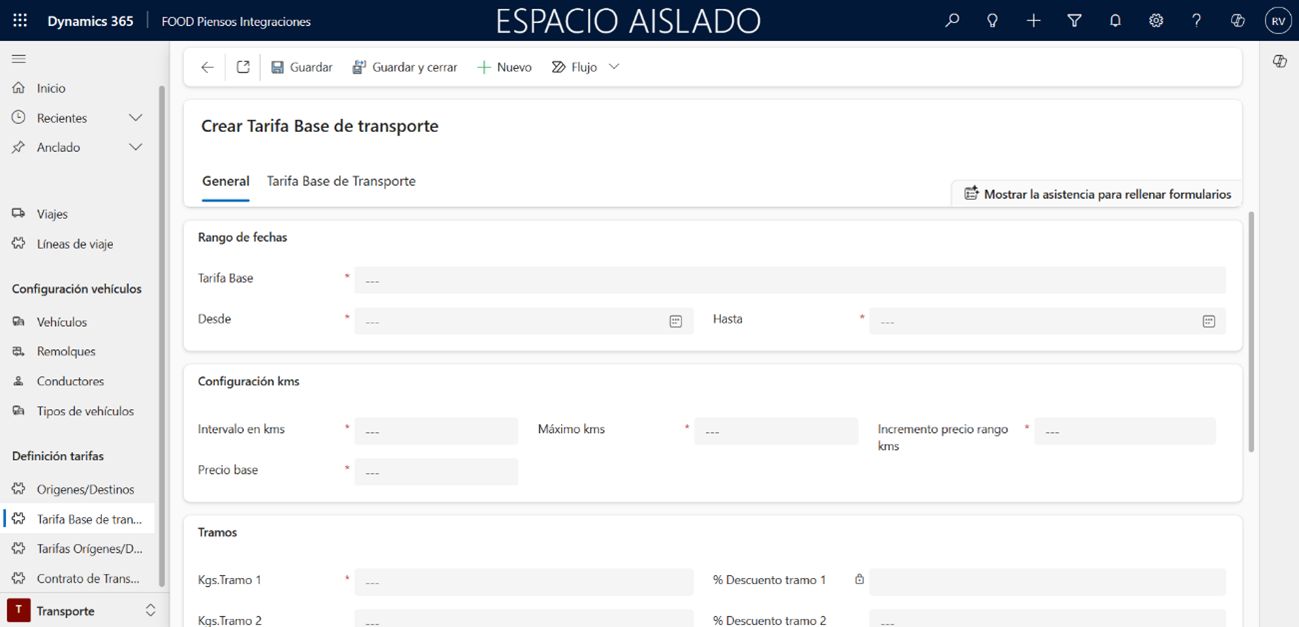This screenshot has height=627, width=1299.
Task: Click the search magnifier icon in header
Action: [952, 20]
